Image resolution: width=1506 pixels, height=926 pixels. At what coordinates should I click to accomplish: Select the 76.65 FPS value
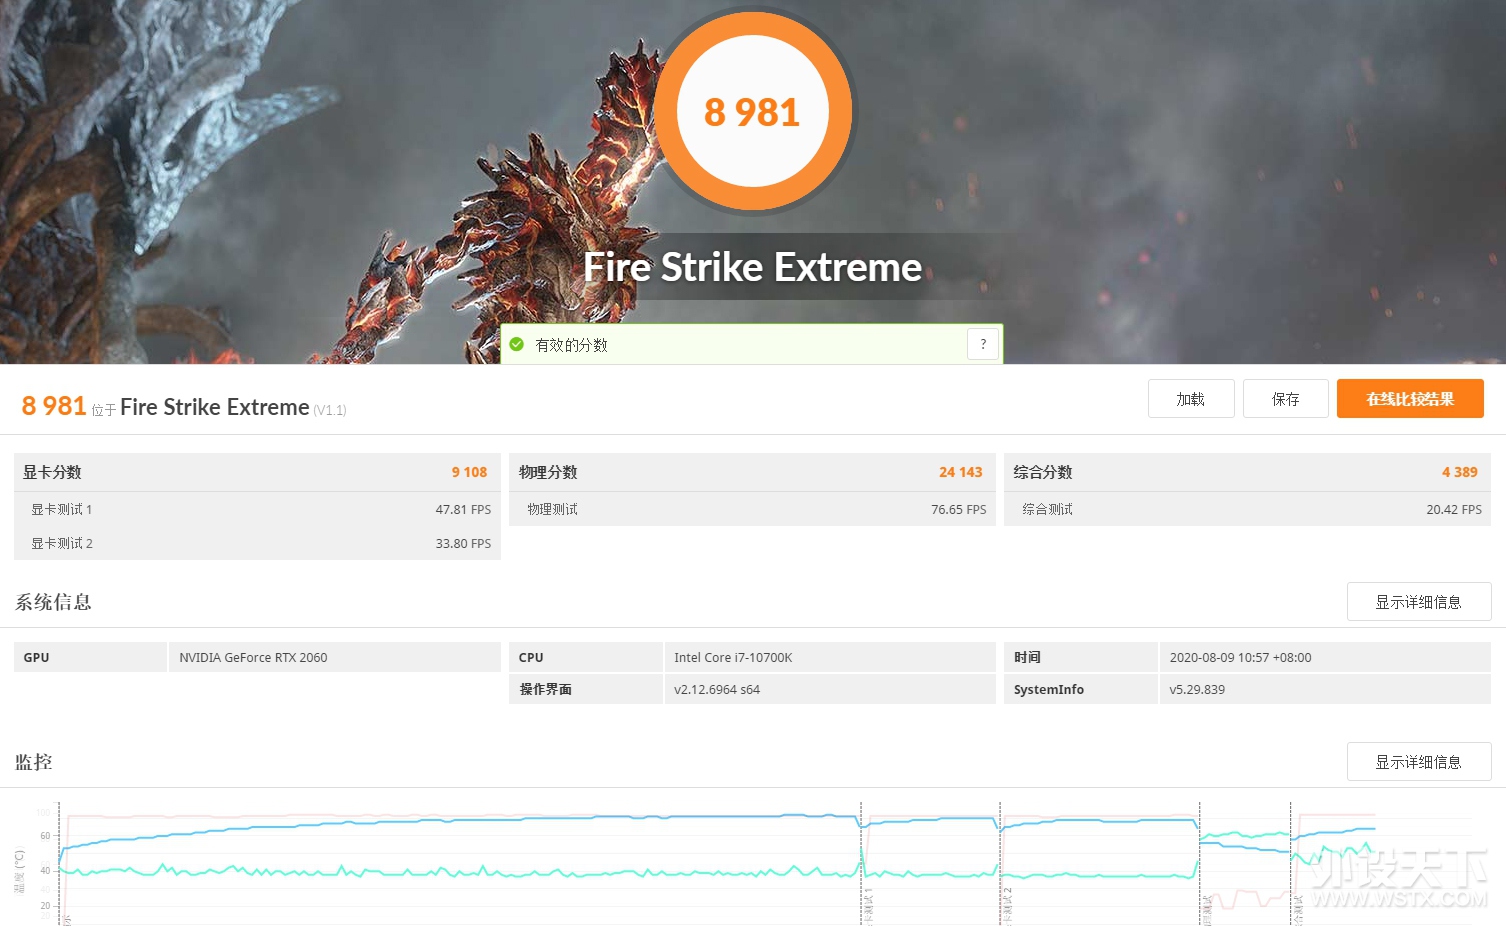click(x=959, y=509)
